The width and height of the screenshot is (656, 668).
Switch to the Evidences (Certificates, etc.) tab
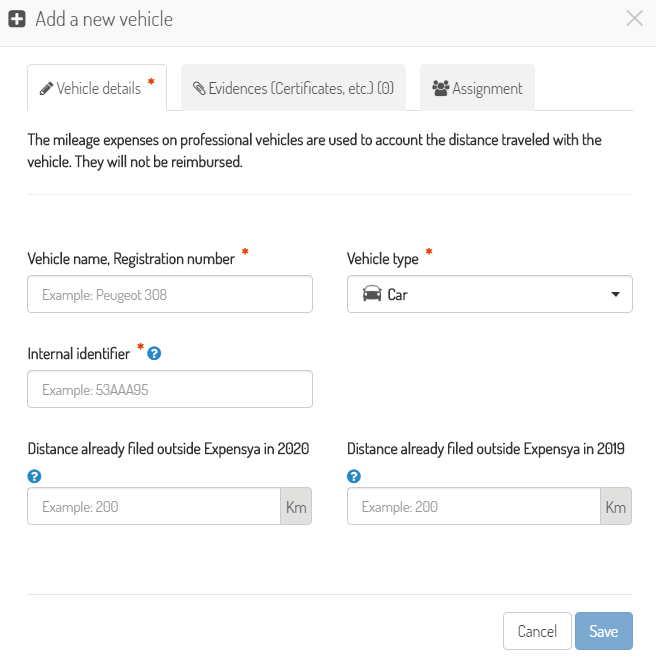293,87
